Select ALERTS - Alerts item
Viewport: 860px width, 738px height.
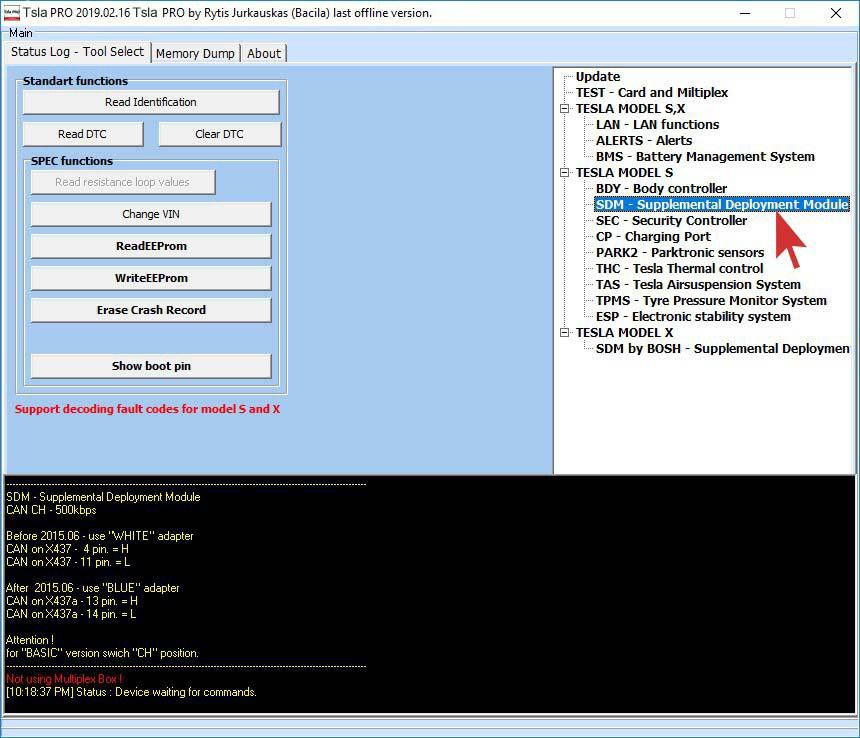(644, 140)
